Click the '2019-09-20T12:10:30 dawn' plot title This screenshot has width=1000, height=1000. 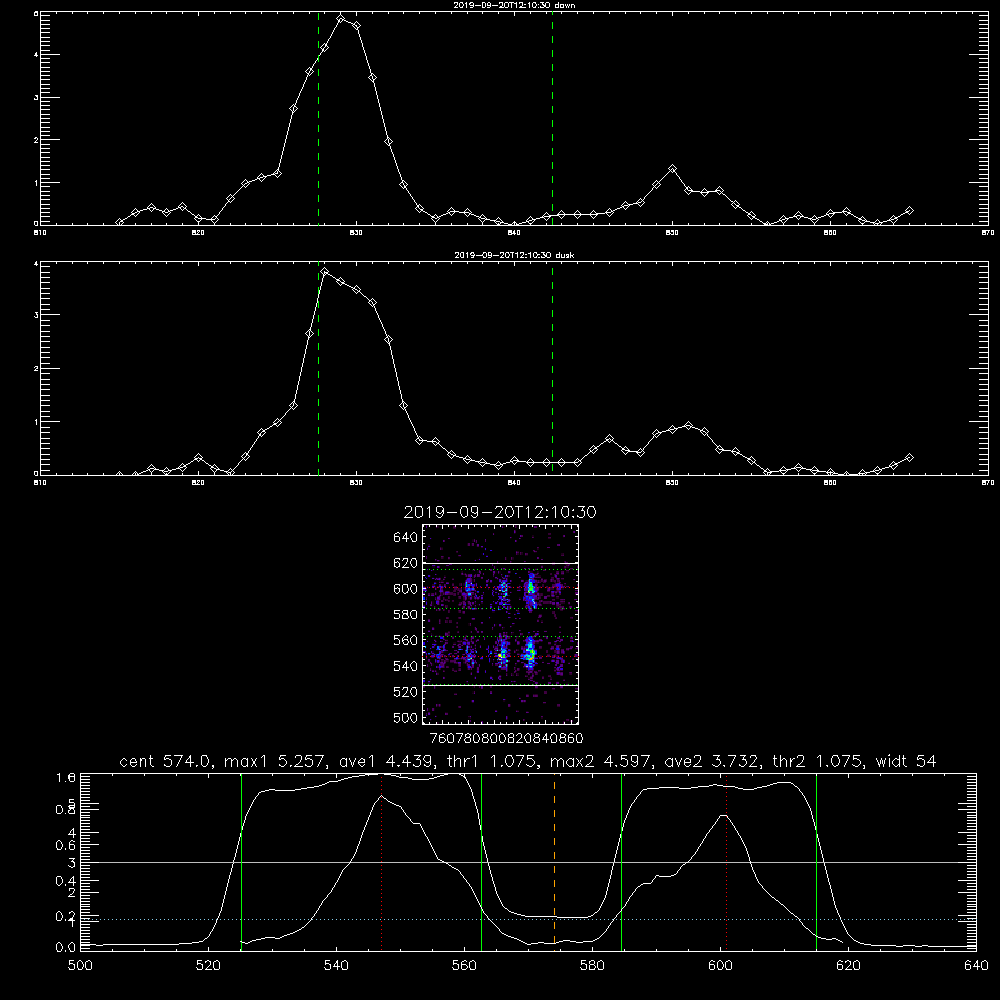click(x=514, y=5)
